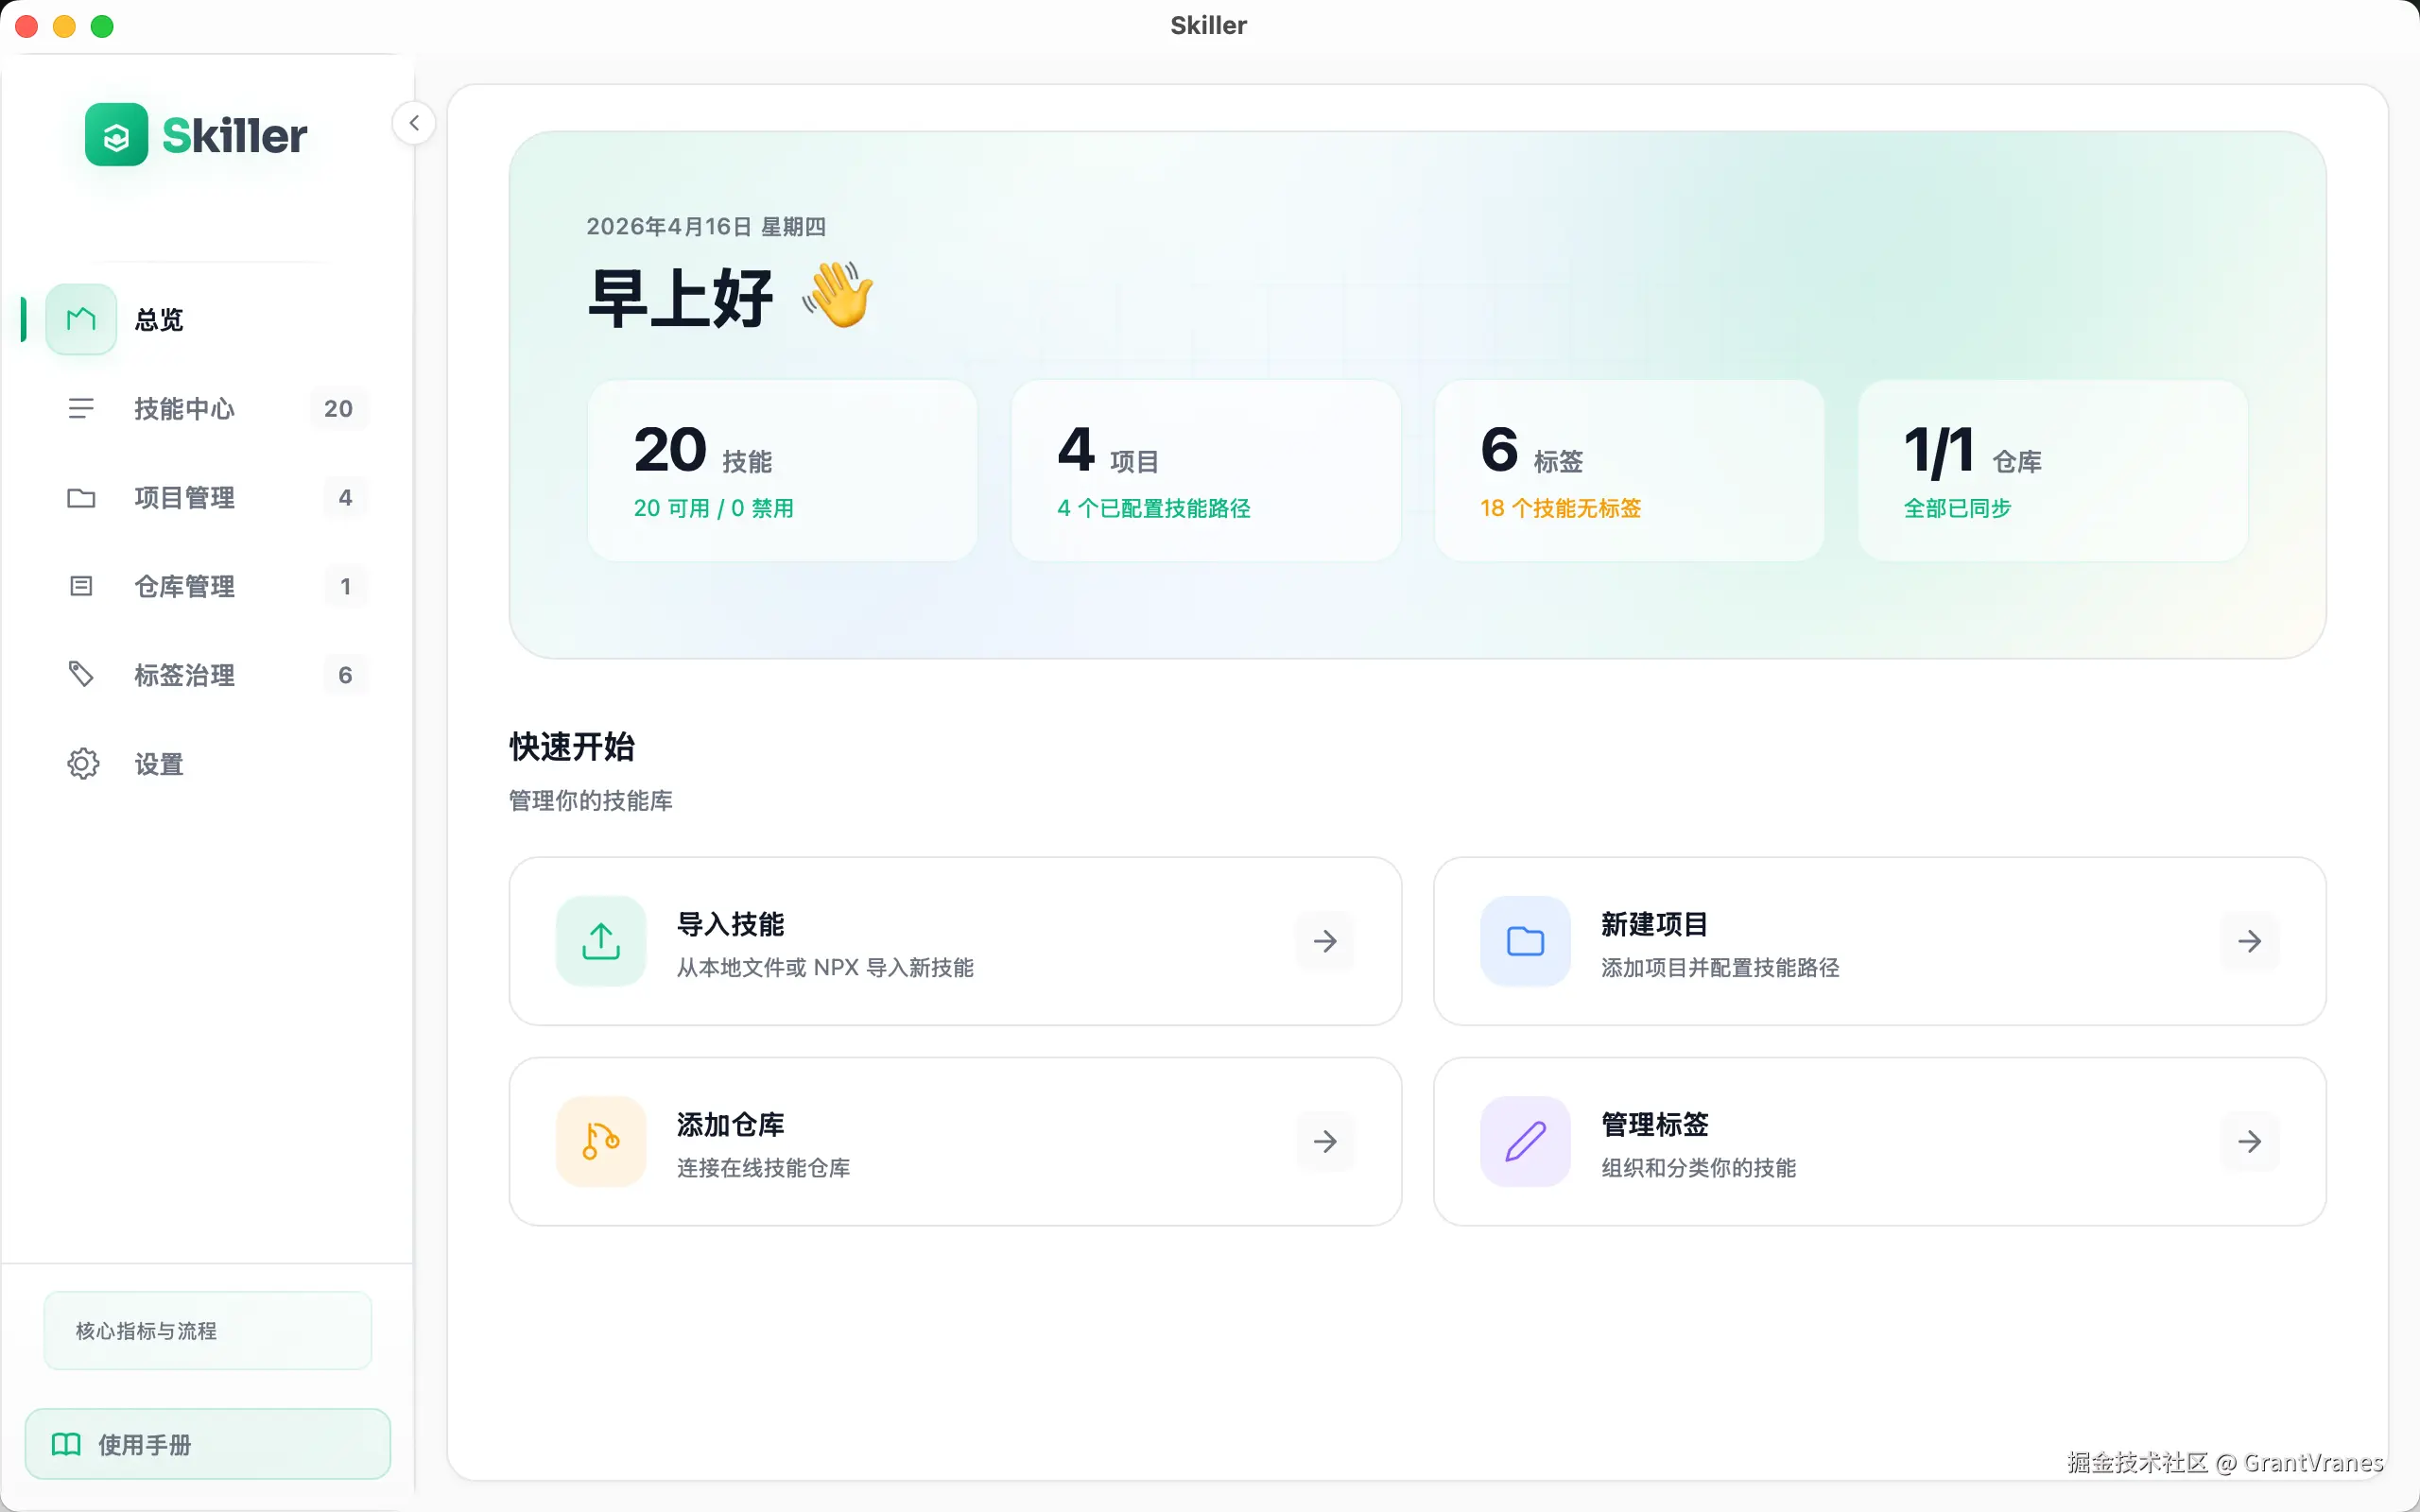Click the 管理标签 pencil icon
The height and width of the screenshot is (1512, 2420).
1525,1141
